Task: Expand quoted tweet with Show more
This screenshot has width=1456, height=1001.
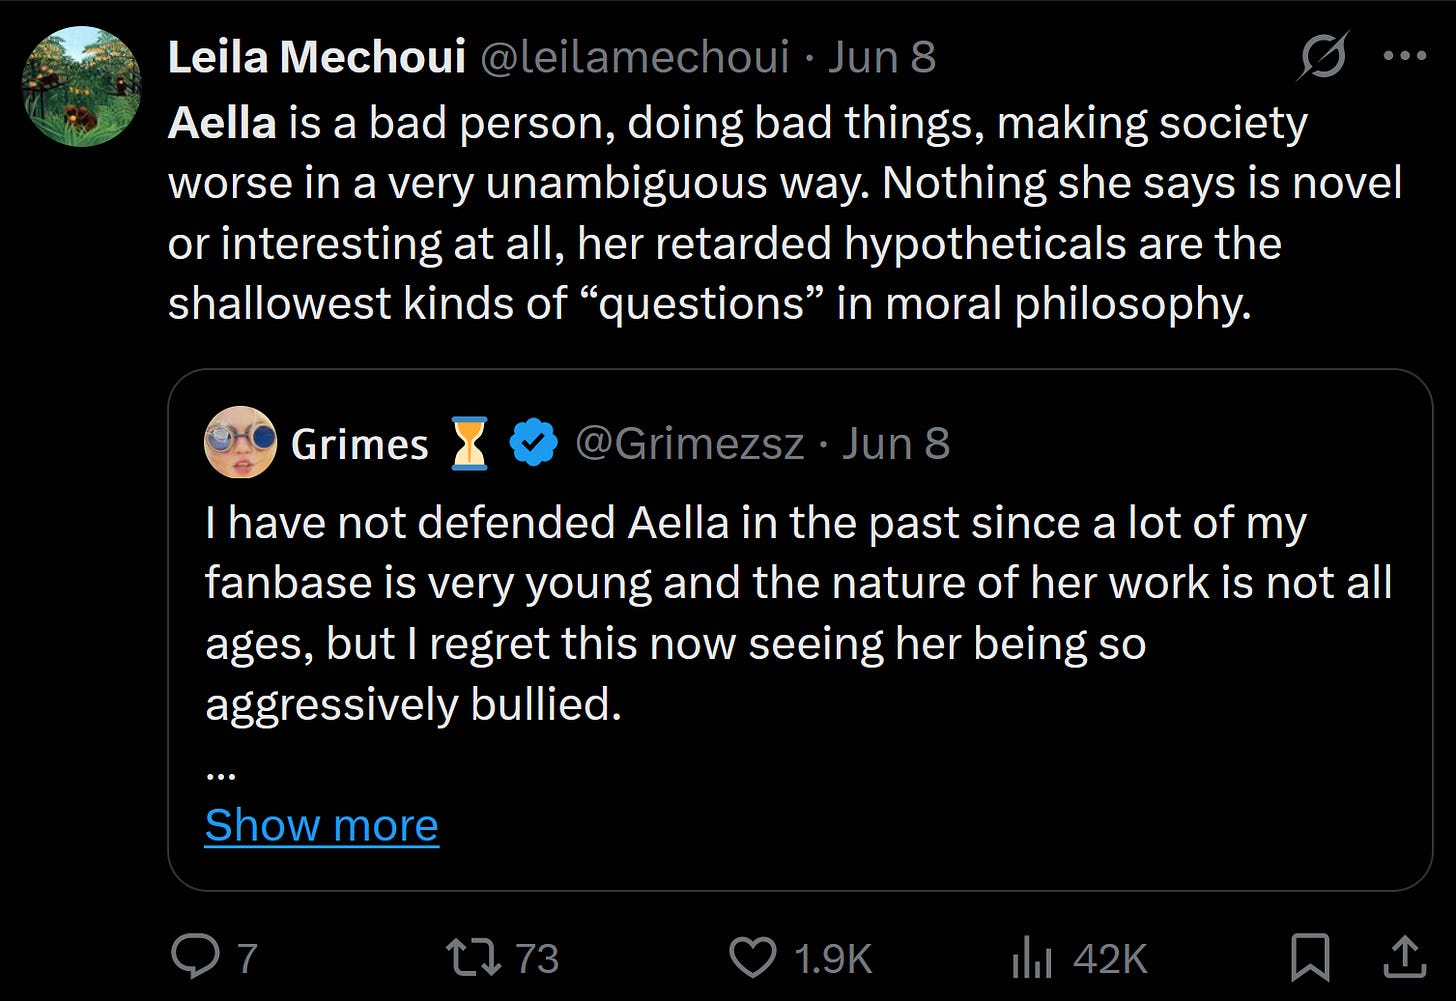Action: click(x=321, y=825)
